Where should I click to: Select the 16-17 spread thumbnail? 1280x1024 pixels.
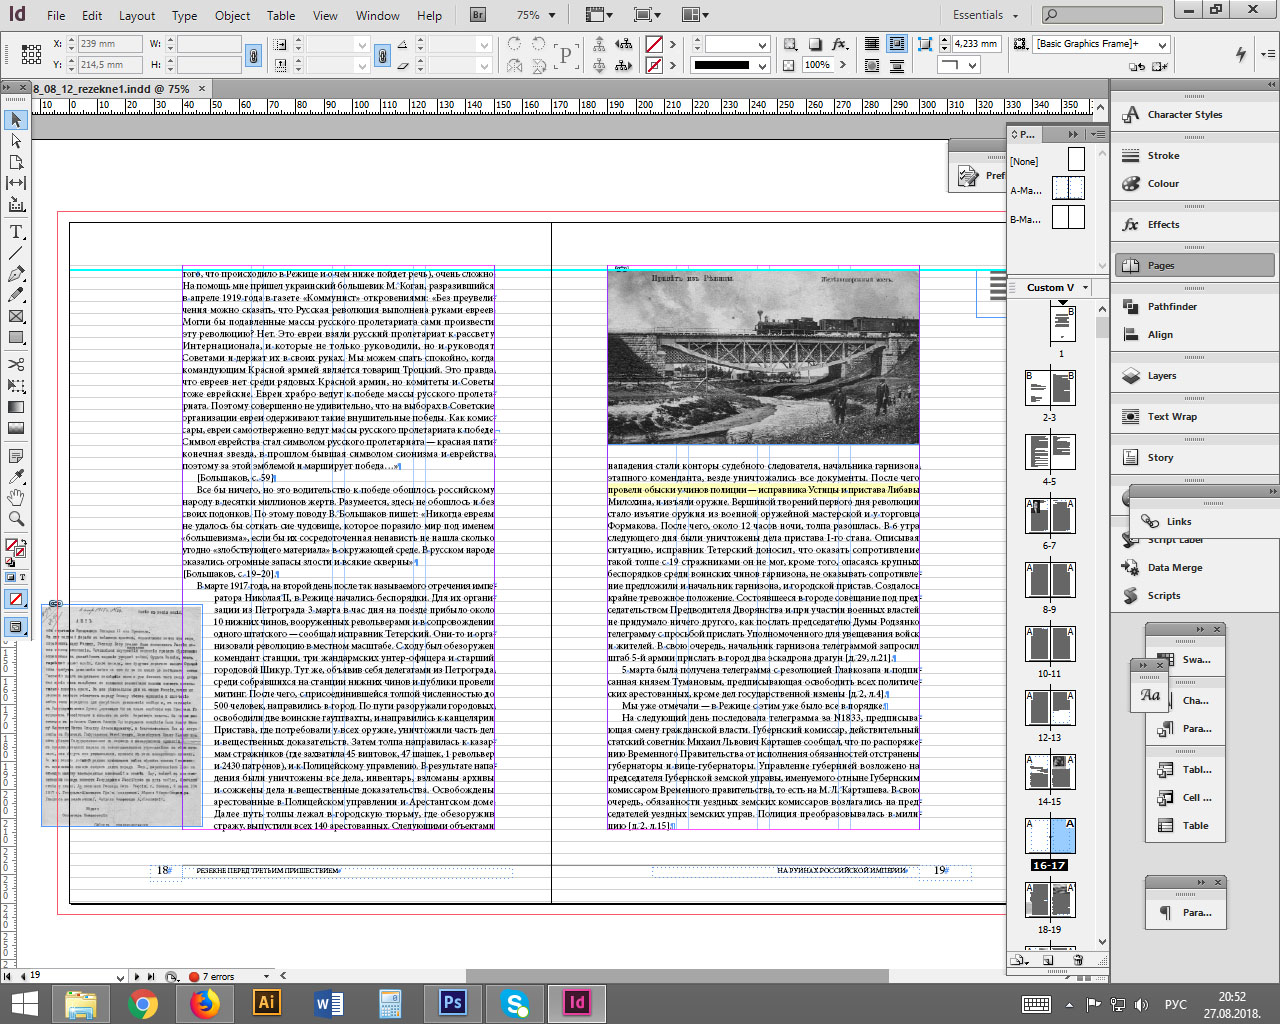coord(1049,836)
